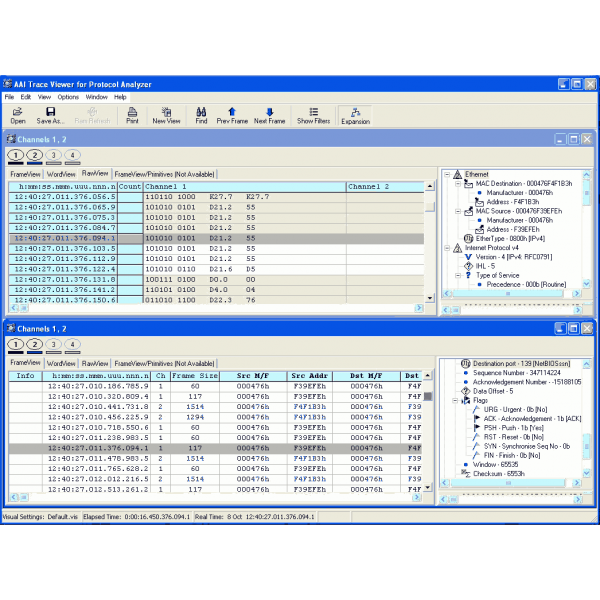Screen dimensions: 600x600
Task: Open the View menu in the menu bar
Action: 44,97
